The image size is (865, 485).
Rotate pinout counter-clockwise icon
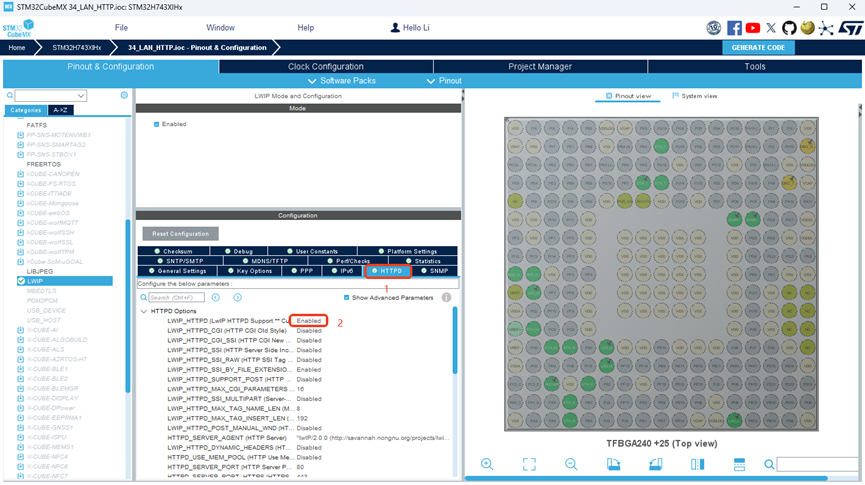pyautogui.click(x=655, y=464)
